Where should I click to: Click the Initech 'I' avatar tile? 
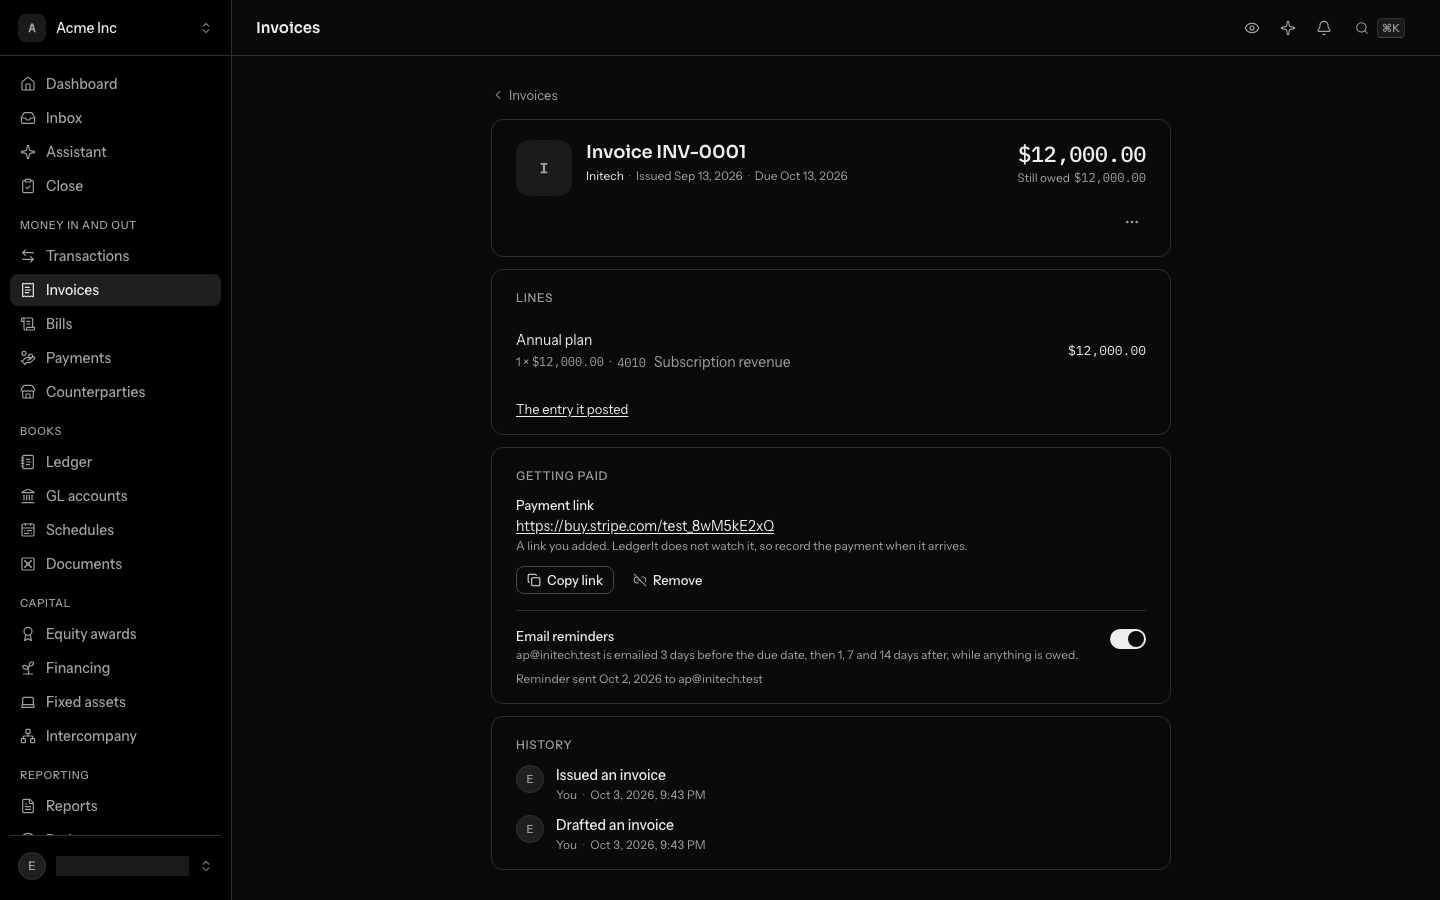point(544,168)
